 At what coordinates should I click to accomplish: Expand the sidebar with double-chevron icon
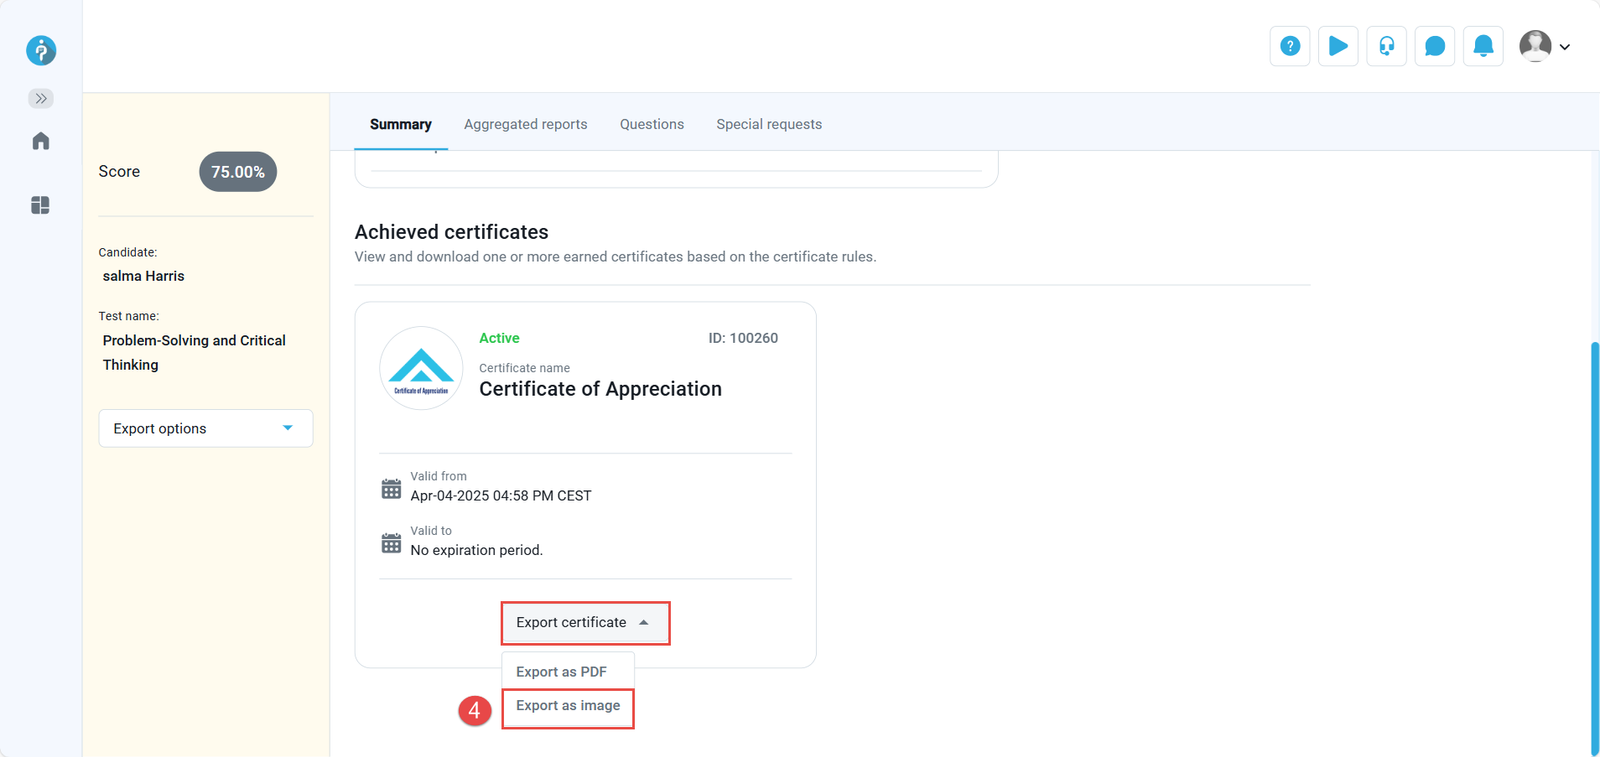41,98
